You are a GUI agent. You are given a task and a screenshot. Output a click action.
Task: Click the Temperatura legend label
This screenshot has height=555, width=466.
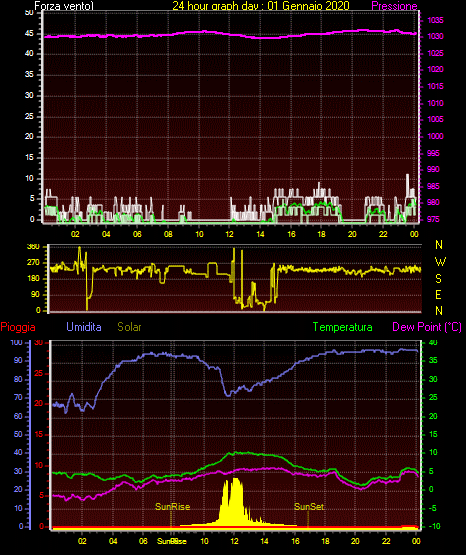(x=343, y=327)
